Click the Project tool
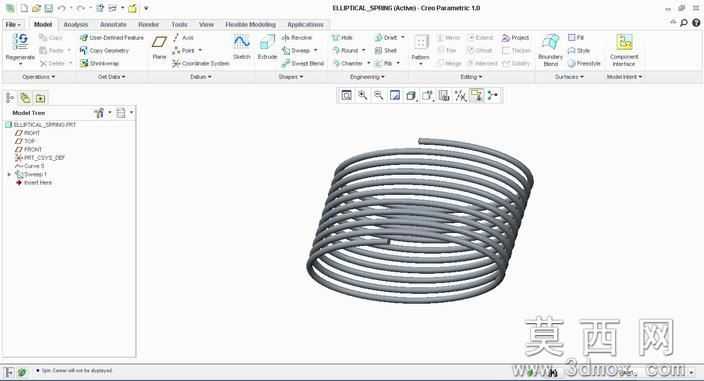The width and height of the screenshot is (704, 381). [515, 38]
